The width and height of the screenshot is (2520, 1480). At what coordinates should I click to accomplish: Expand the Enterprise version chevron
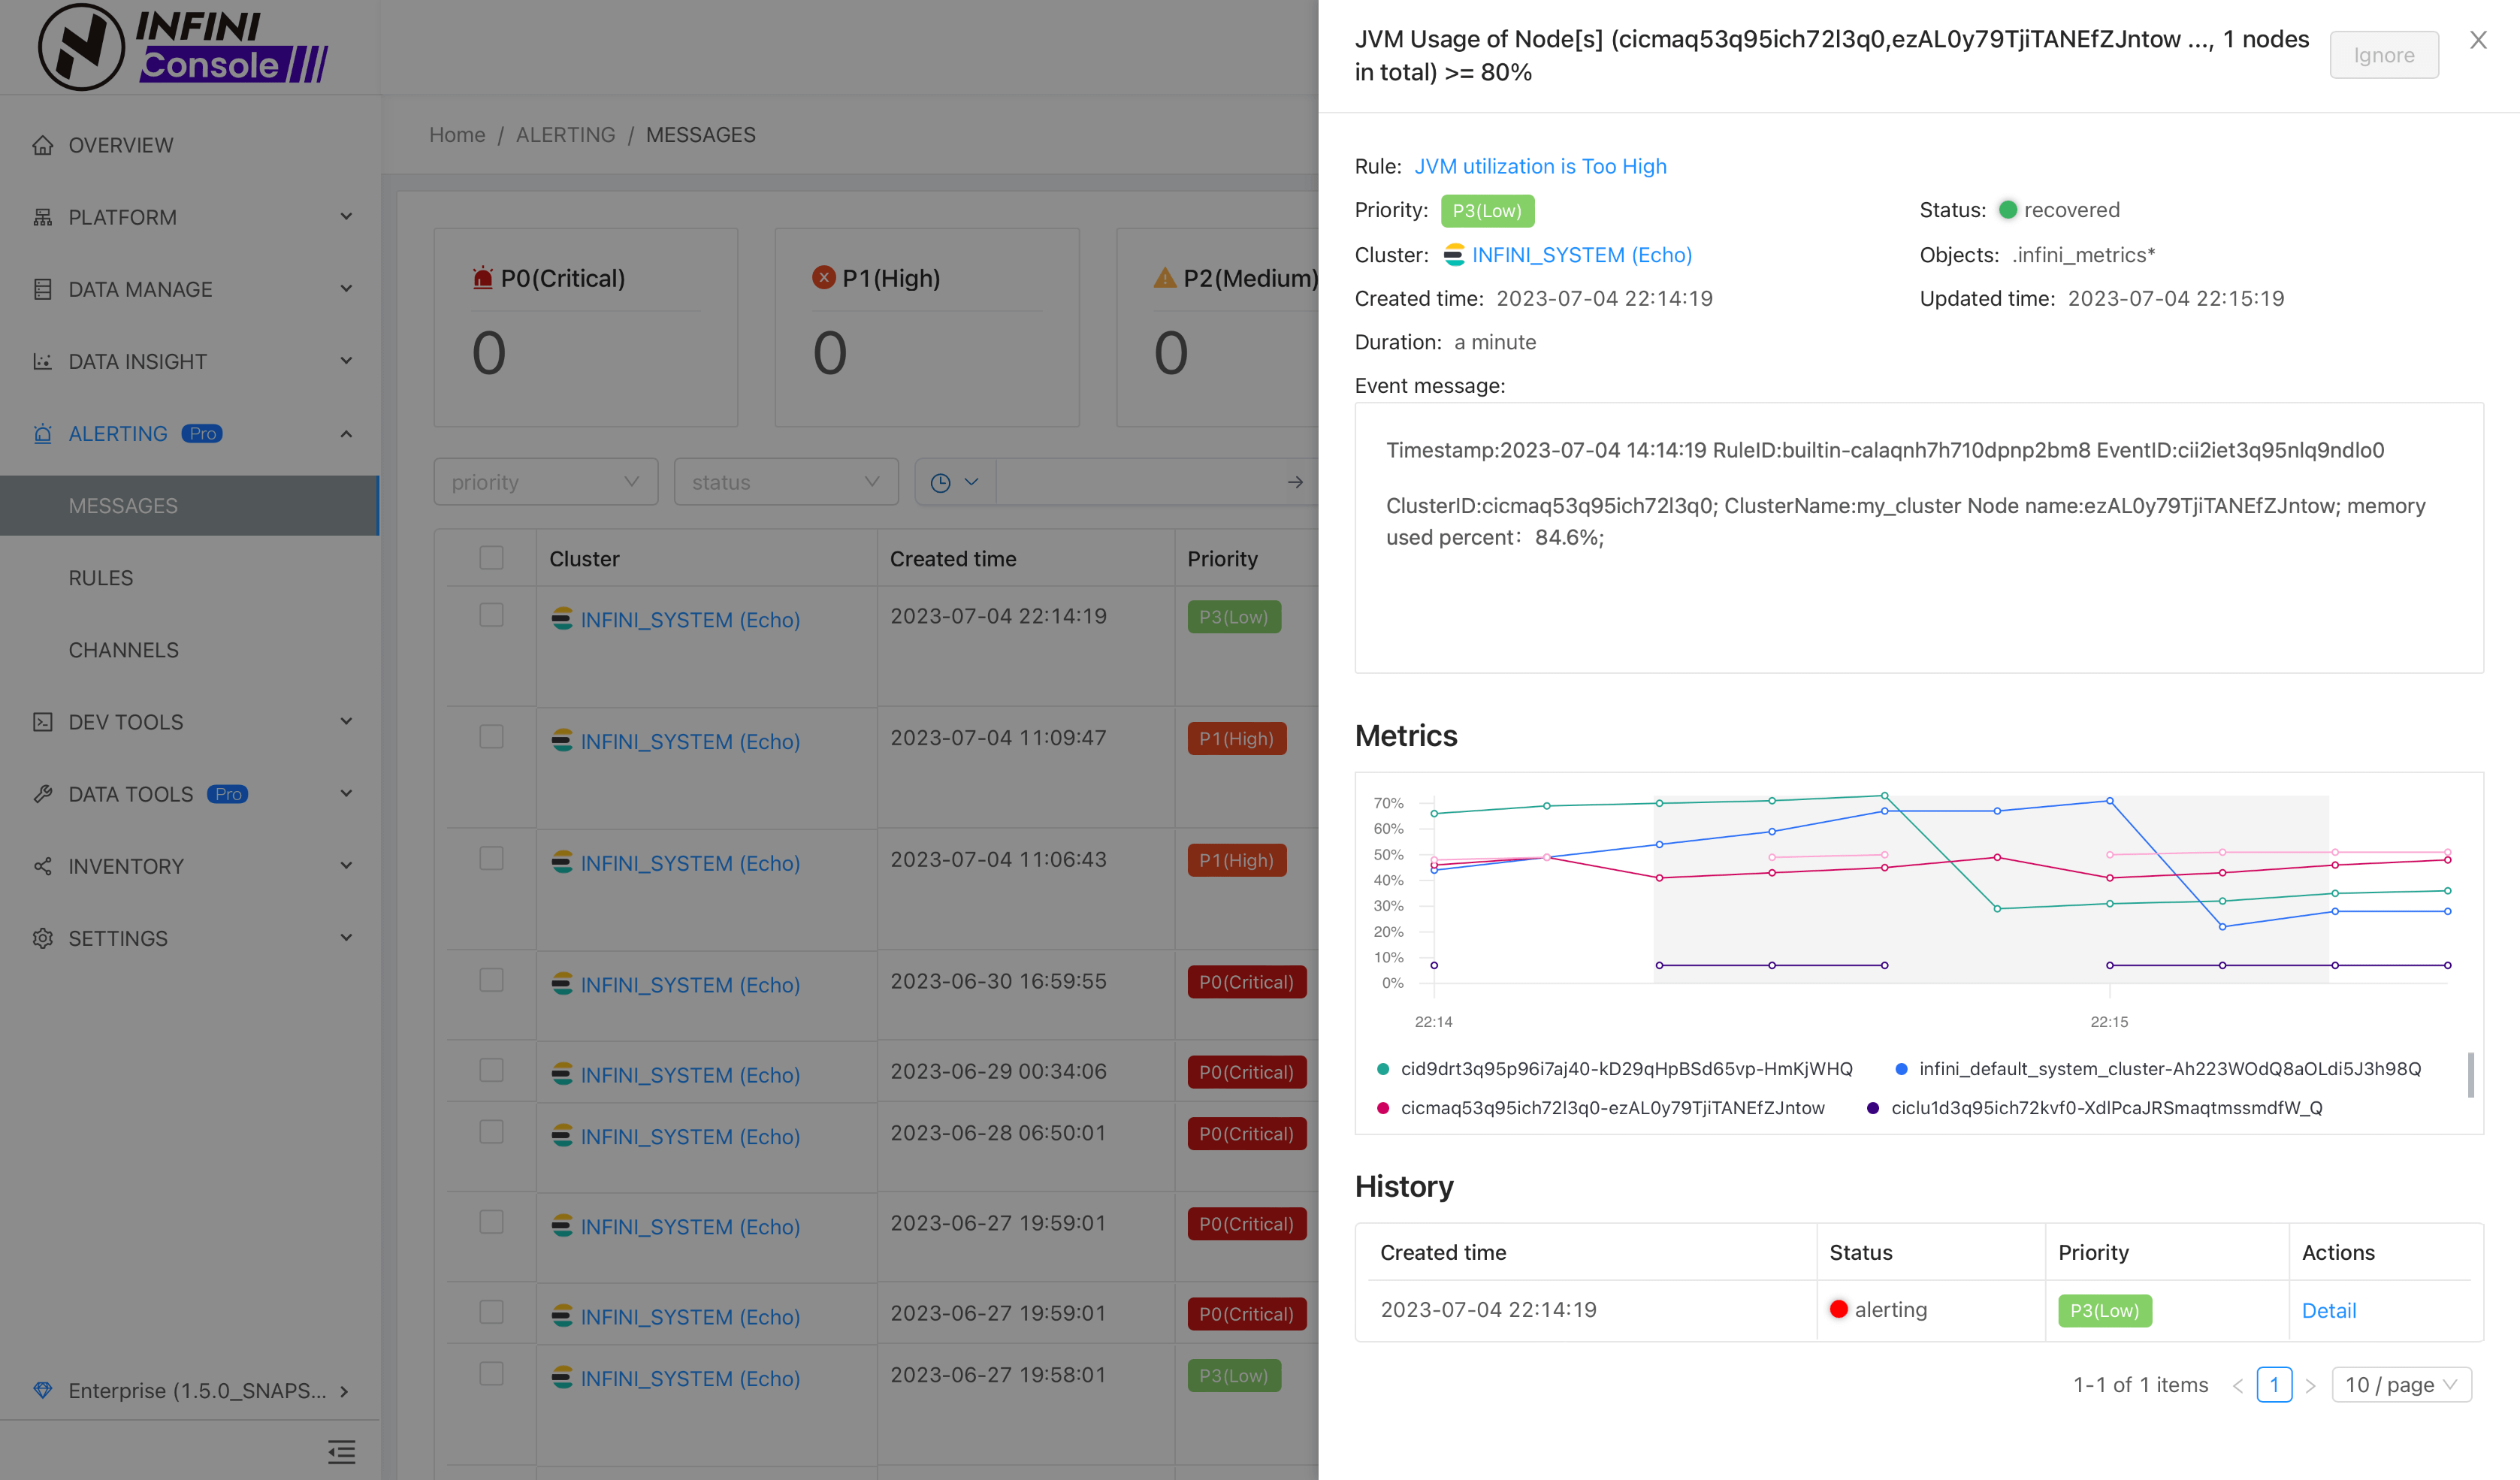point(344,1391)
